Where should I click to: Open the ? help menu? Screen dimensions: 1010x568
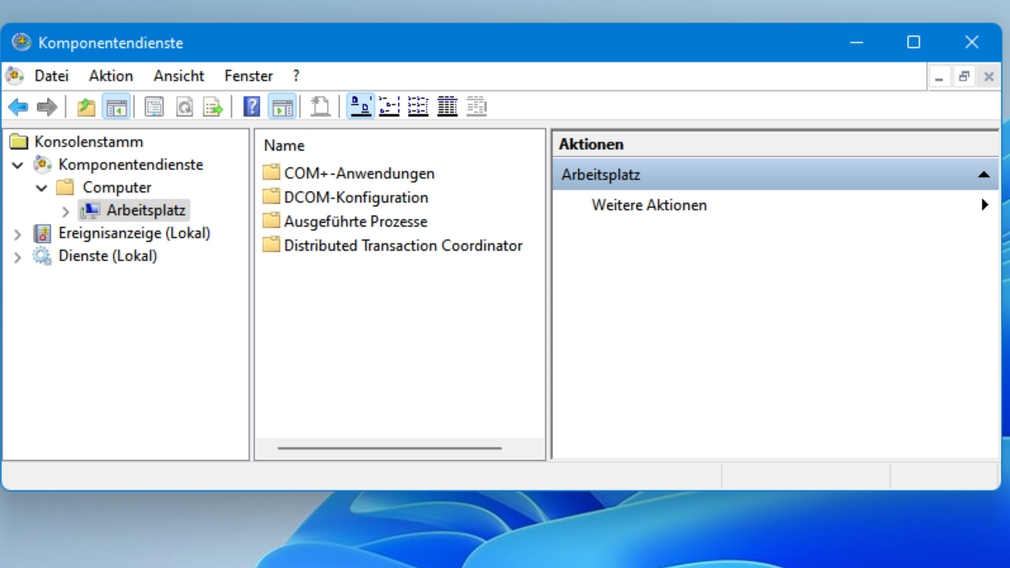296,76
